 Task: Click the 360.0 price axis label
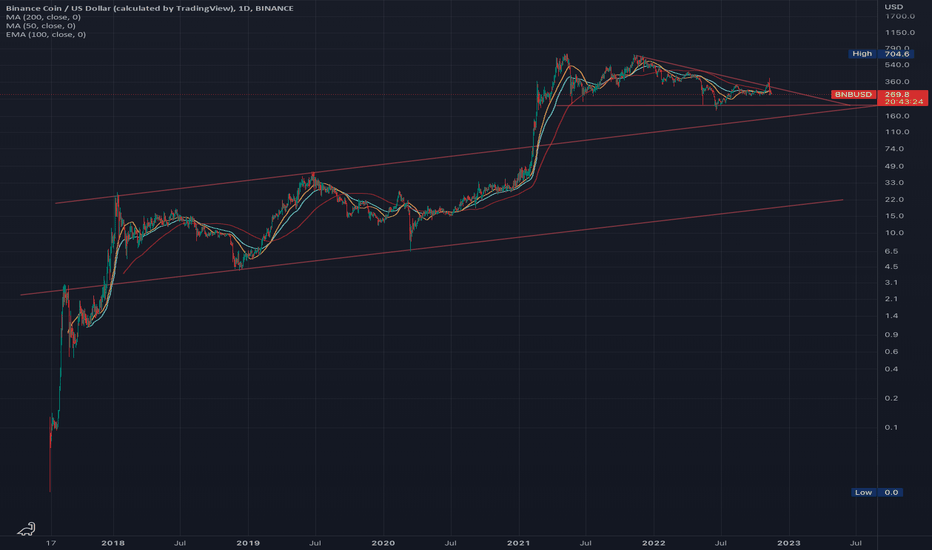[897, 82]
